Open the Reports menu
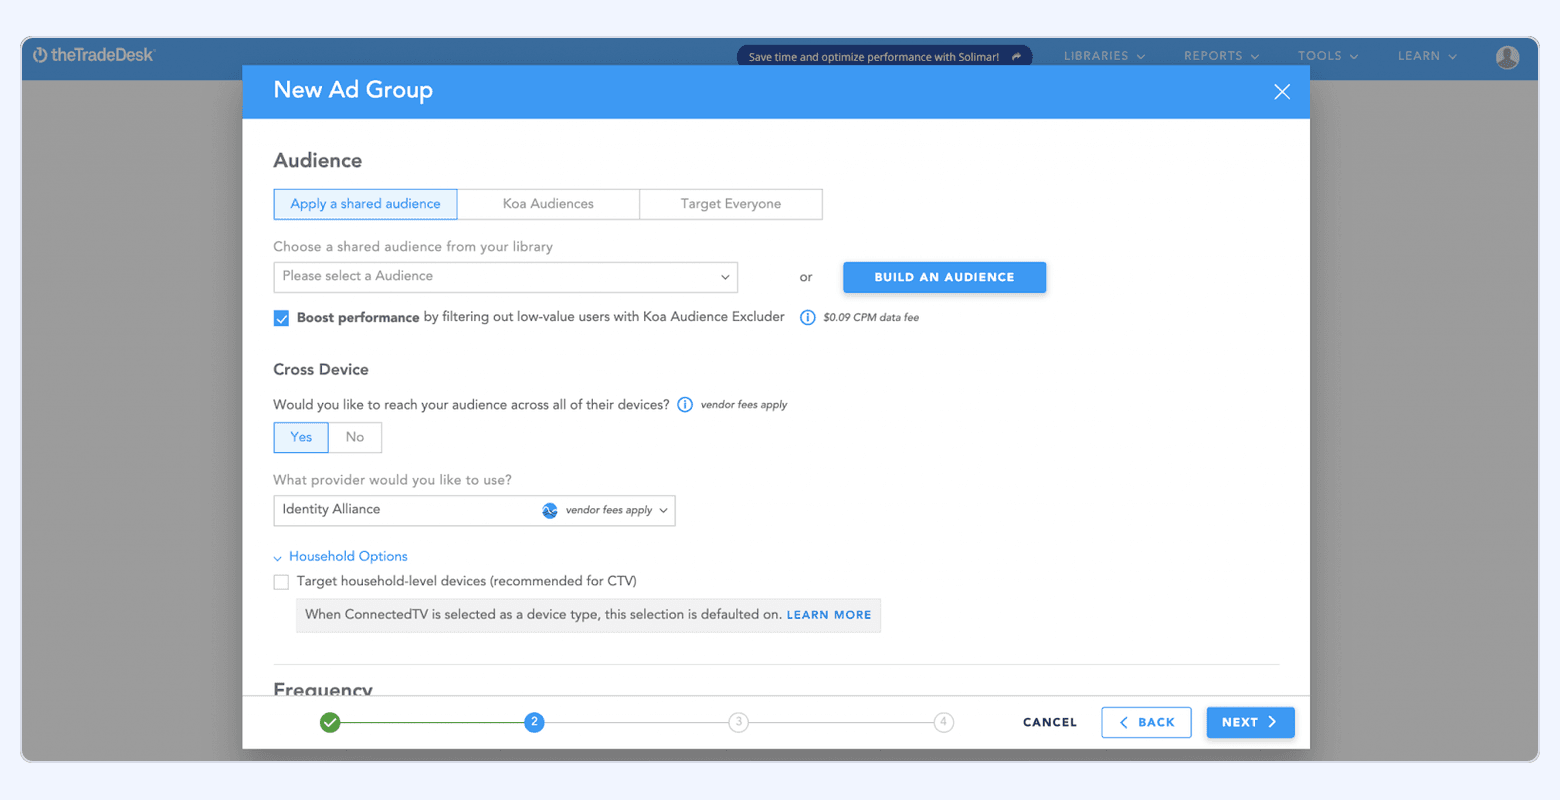1560x800 pixels. 1221,57
